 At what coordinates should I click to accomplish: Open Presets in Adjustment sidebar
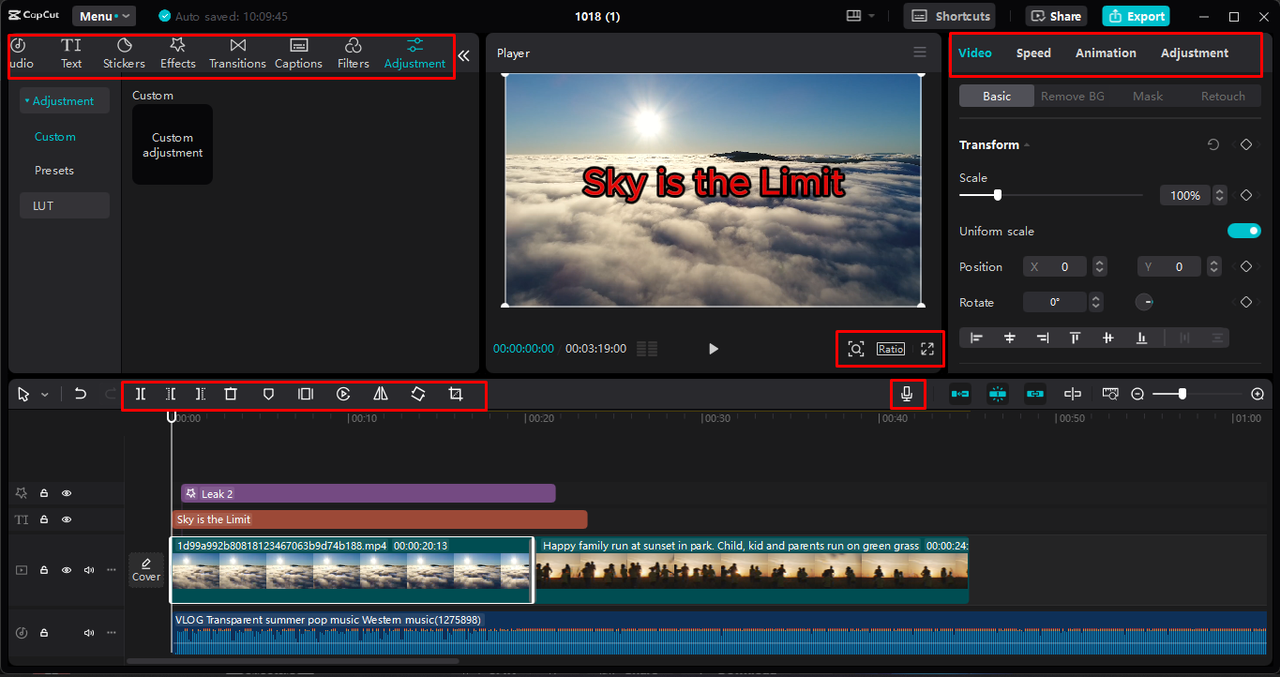click(54, 171)
